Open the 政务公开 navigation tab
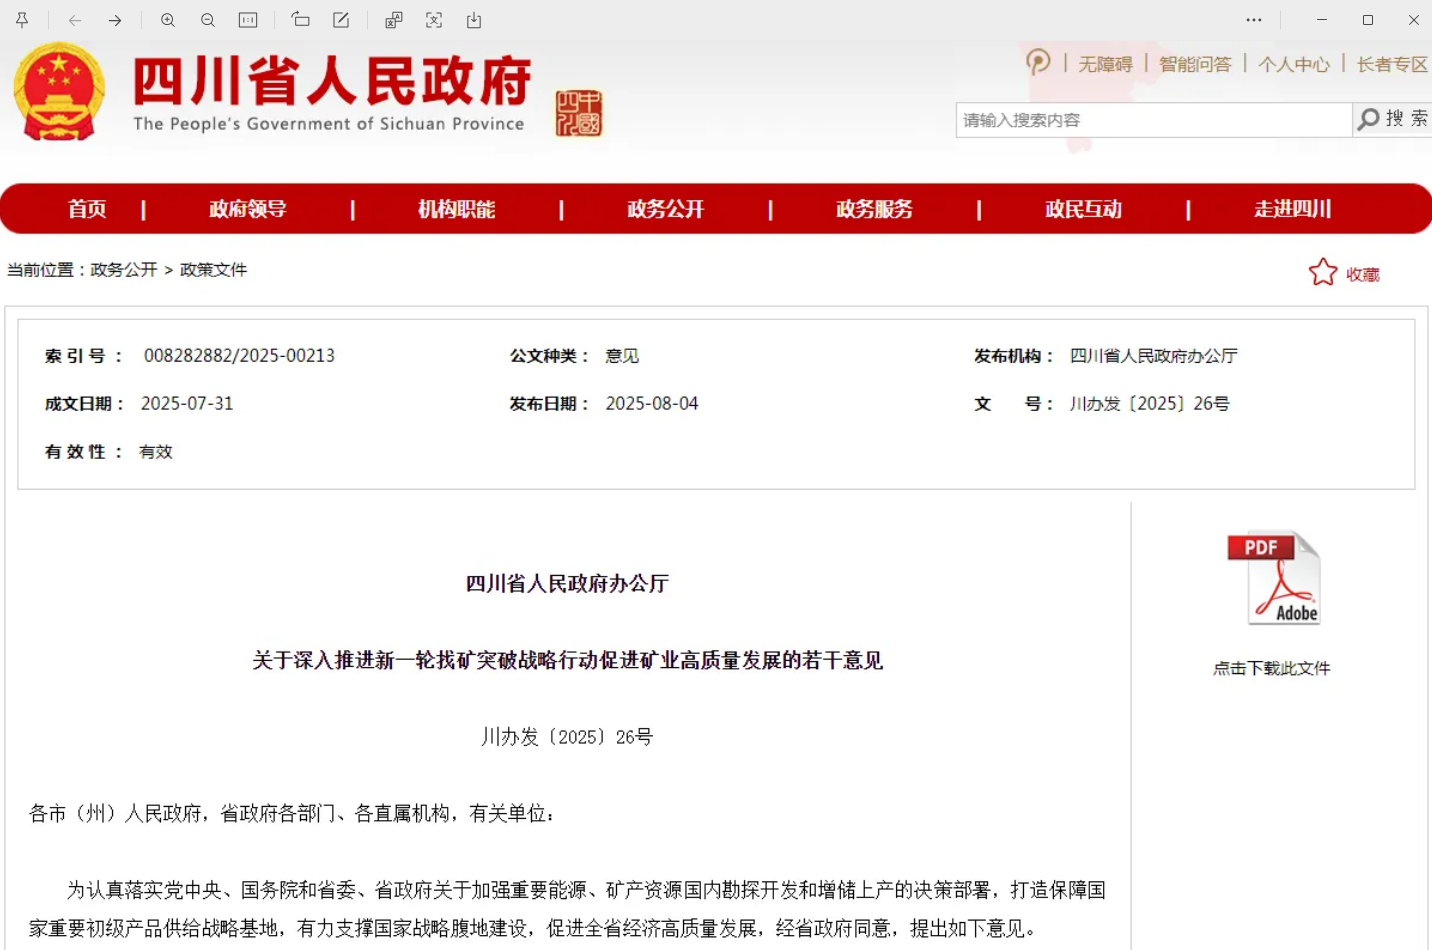1432x950 pixels. (665, 209)
